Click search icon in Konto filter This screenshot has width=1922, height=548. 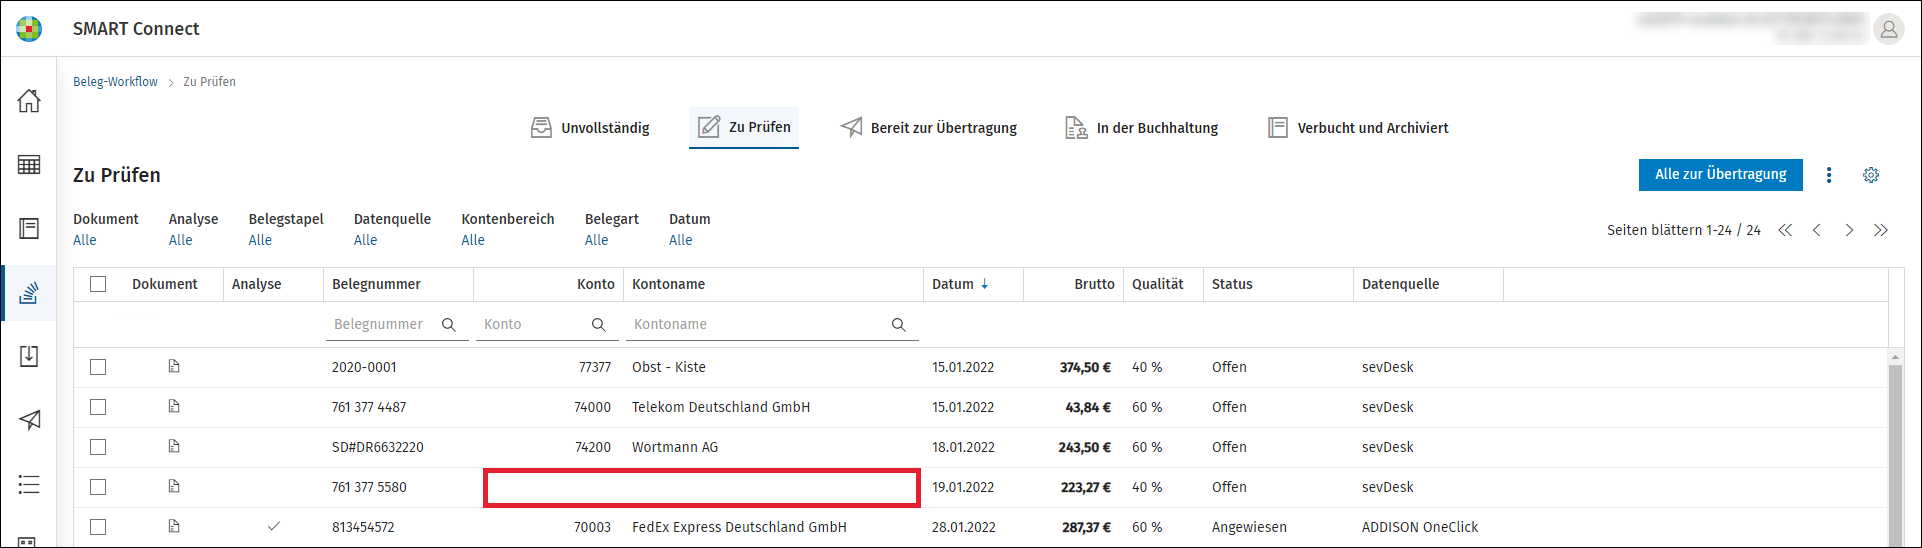click(x=598, y=324)
